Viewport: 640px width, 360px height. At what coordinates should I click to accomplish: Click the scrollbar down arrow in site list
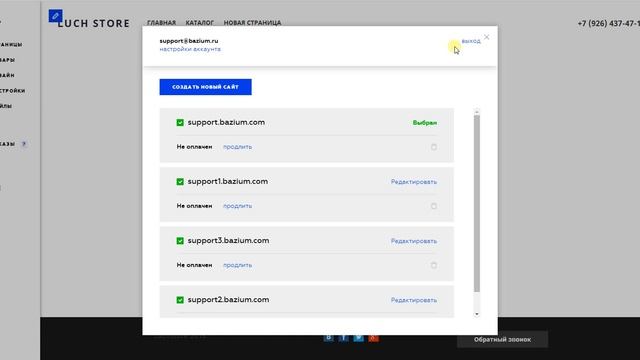coord(476,314)
